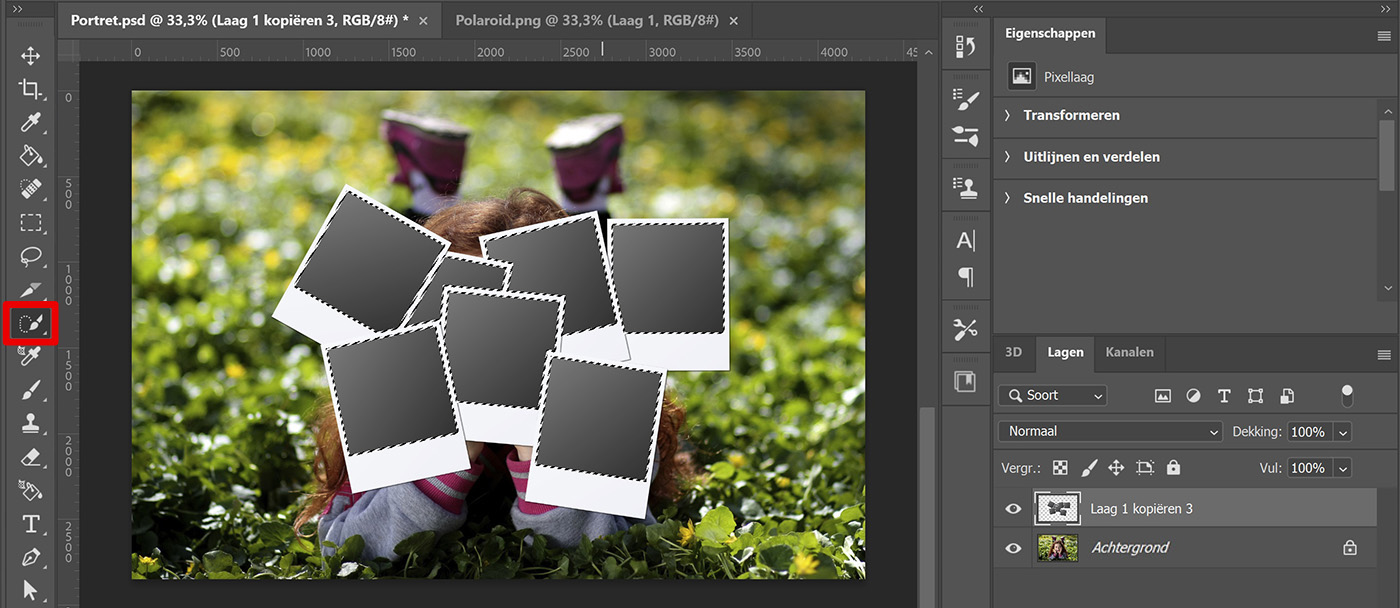Select the Lasso tool
1400x608 pixels.
click(x=30, y=256)
